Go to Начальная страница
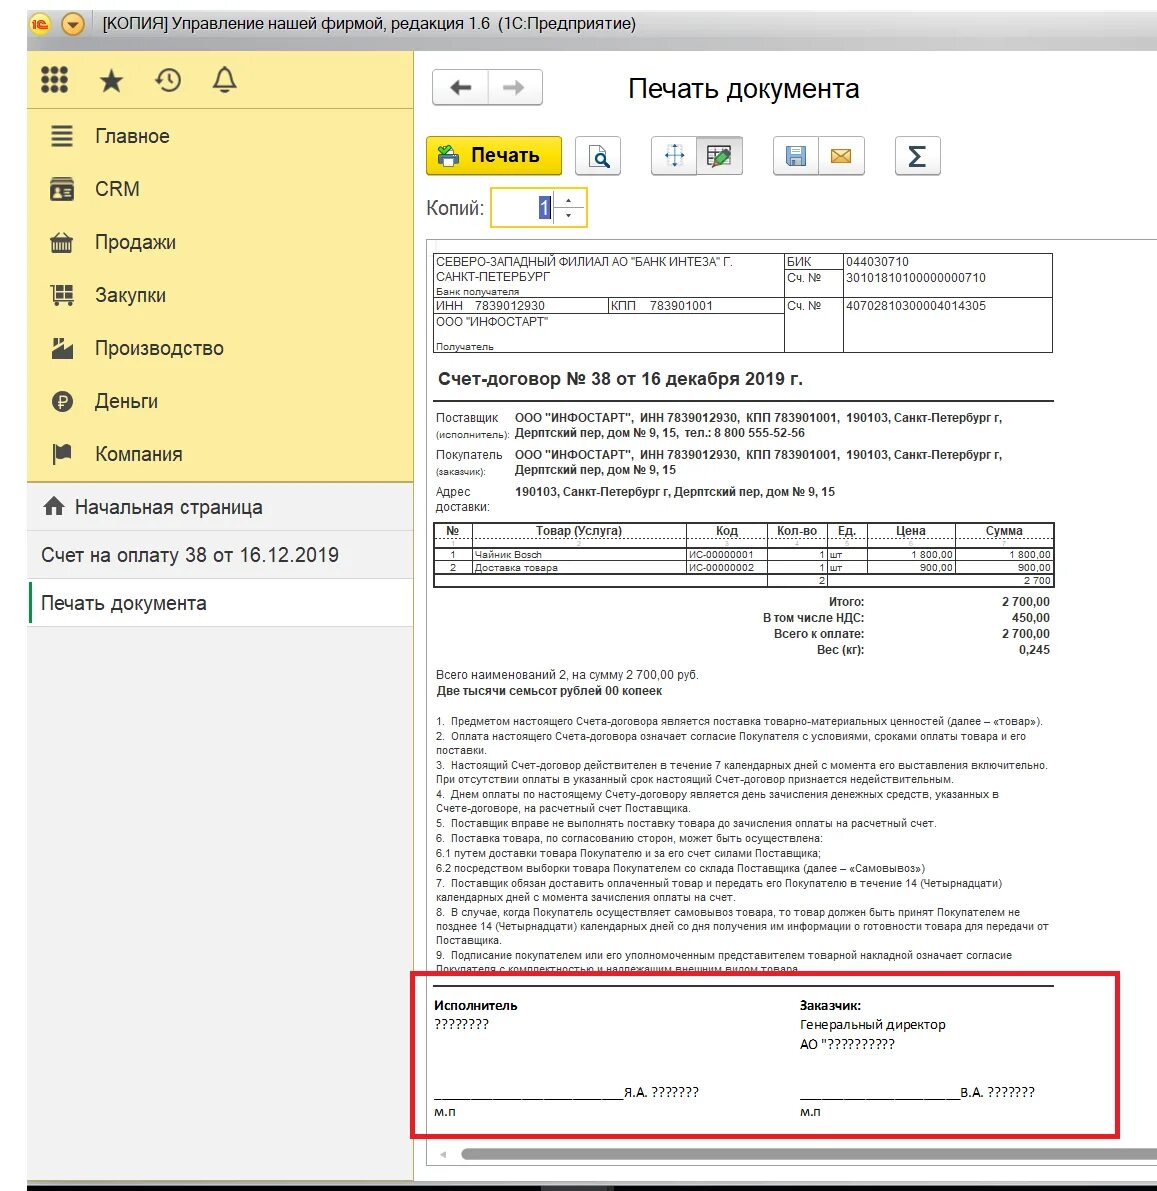 [168, 507]
